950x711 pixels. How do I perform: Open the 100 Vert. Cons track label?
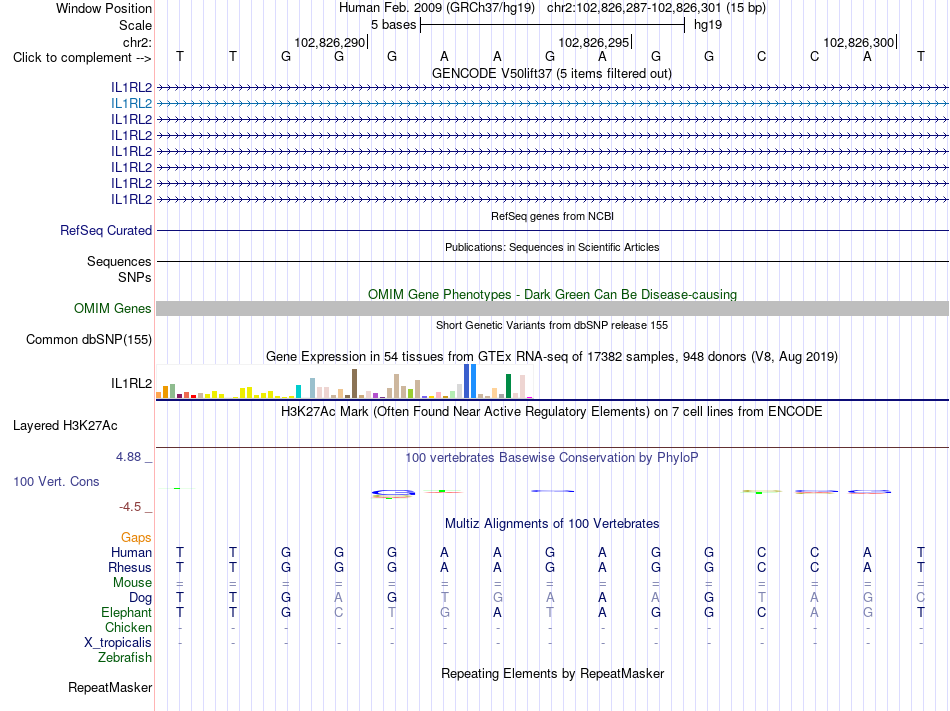[x=56, y=481]
